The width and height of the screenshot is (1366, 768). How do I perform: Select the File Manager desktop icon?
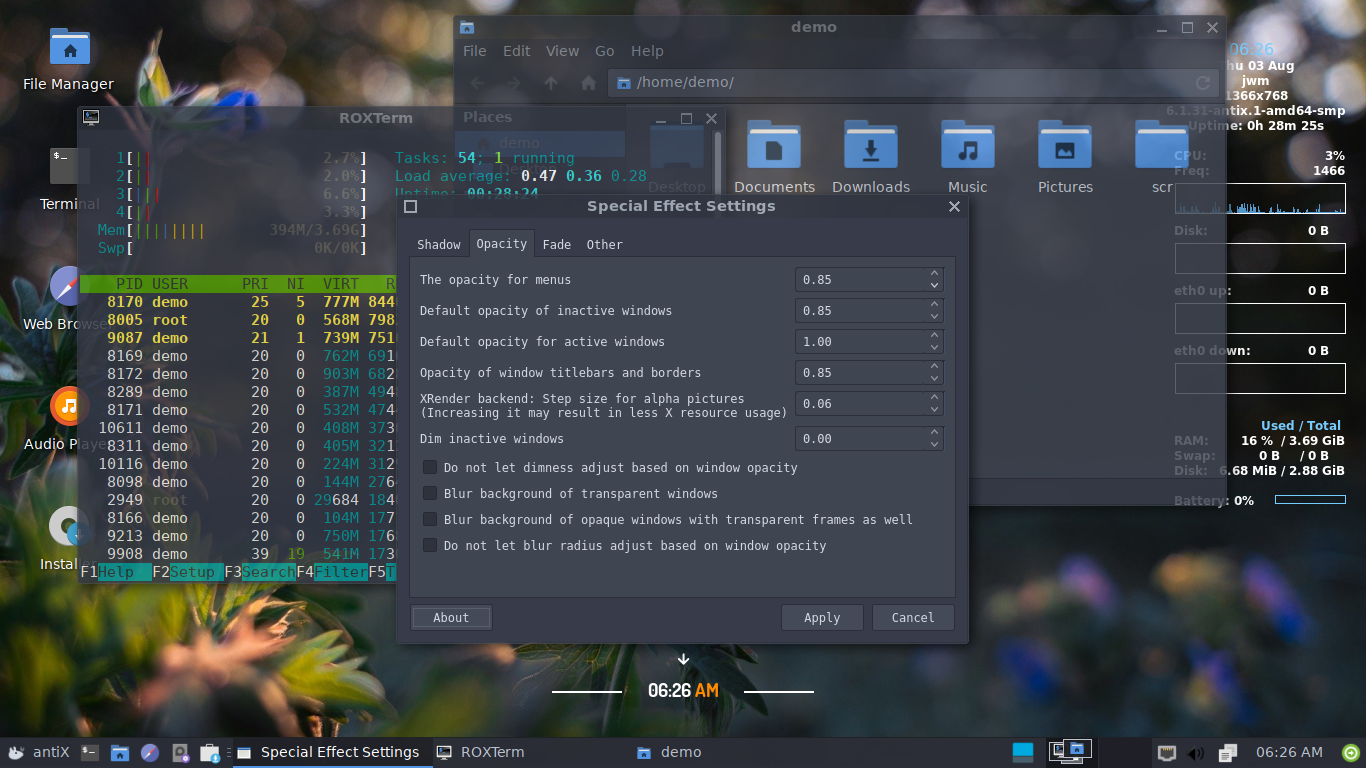pos(69,59)
